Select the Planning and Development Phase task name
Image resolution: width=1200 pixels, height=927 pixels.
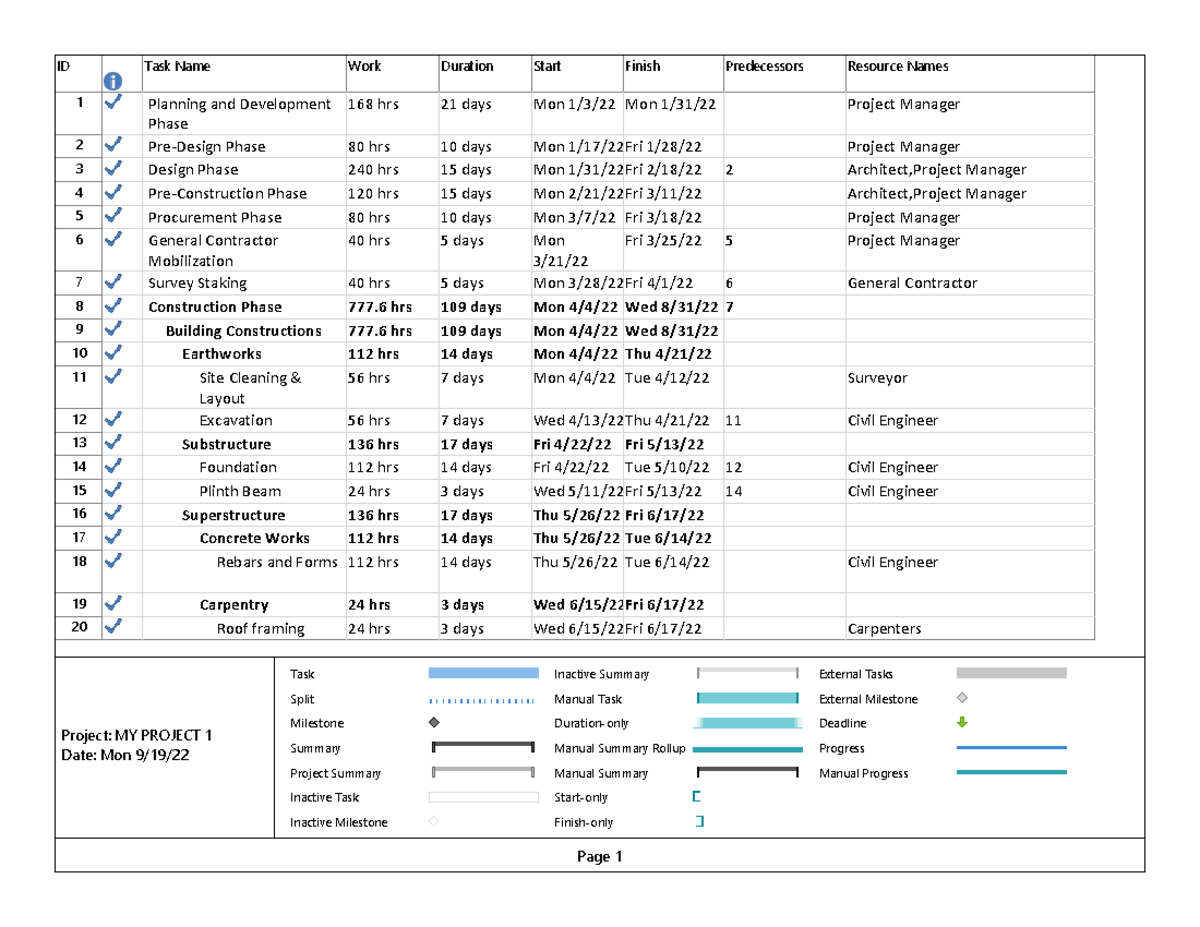239,114
